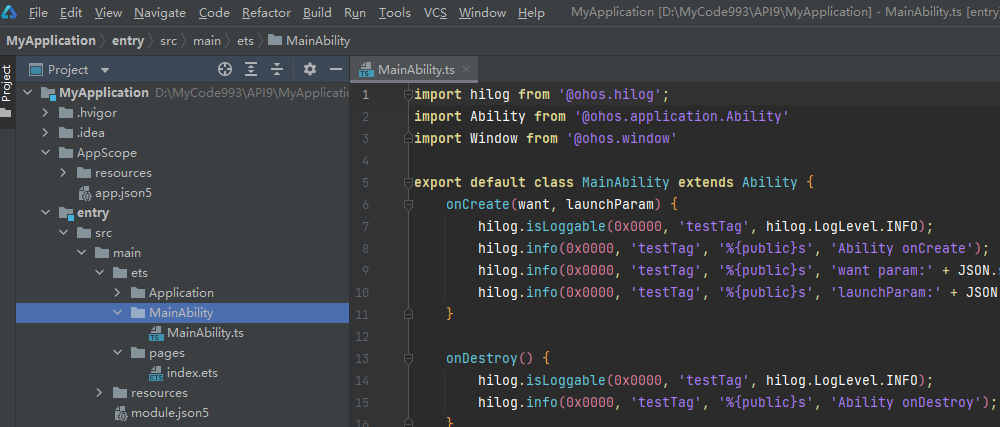Click the app.json5 file icon
The image size is (1000, 427).
(84, 193)
